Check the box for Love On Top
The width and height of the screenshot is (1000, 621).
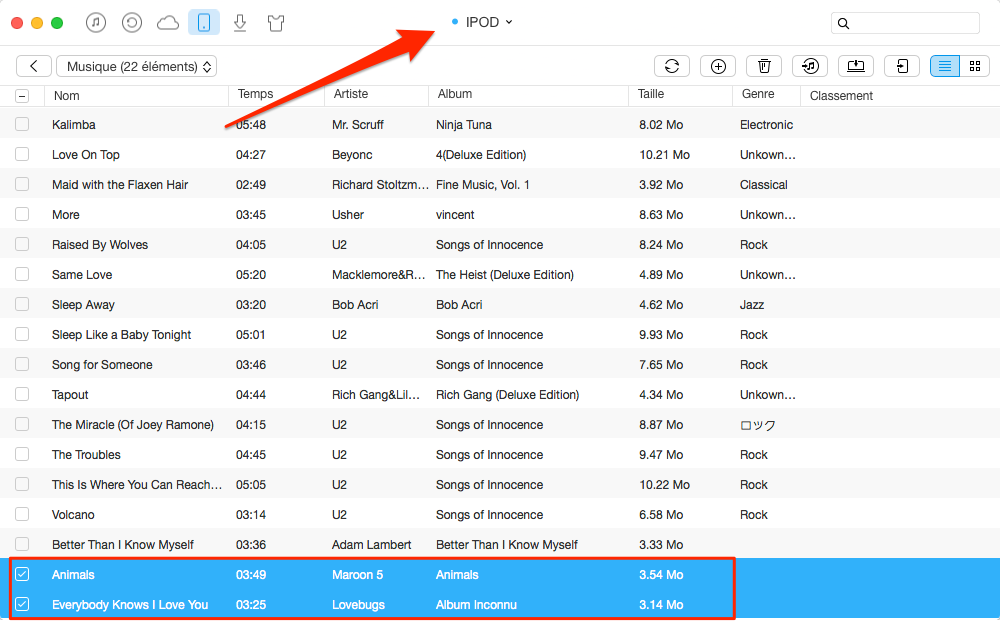(22, 154)
